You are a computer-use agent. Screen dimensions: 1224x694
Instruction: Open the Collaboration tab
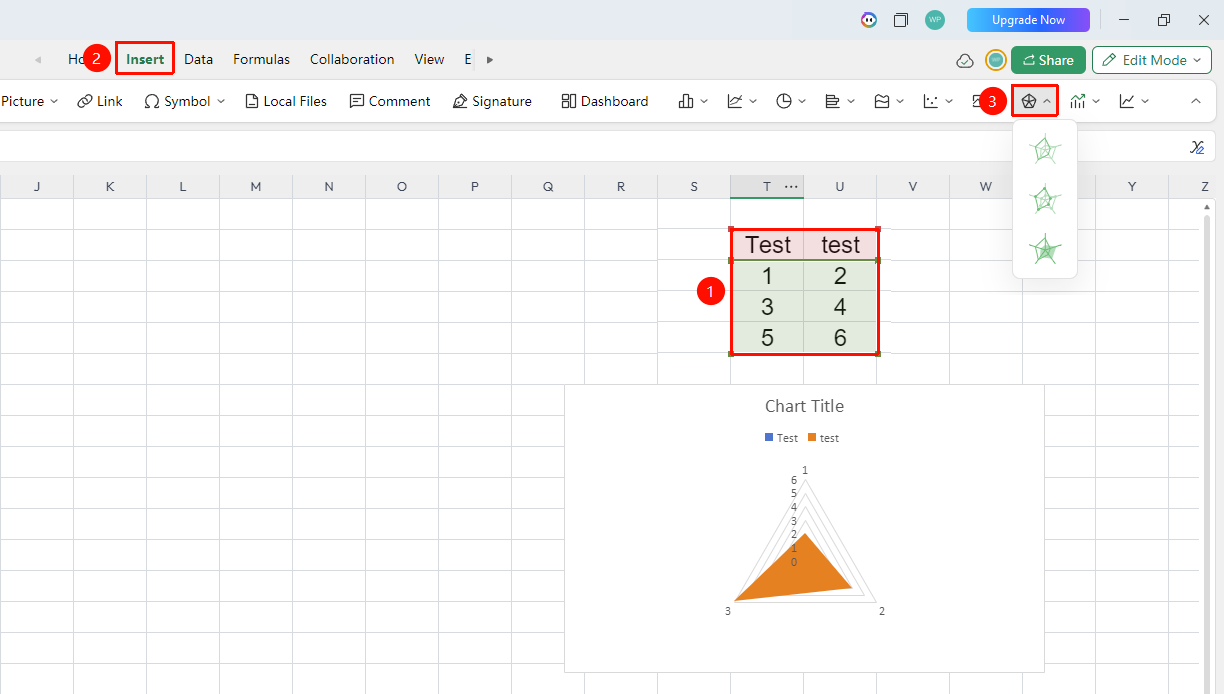352,59
